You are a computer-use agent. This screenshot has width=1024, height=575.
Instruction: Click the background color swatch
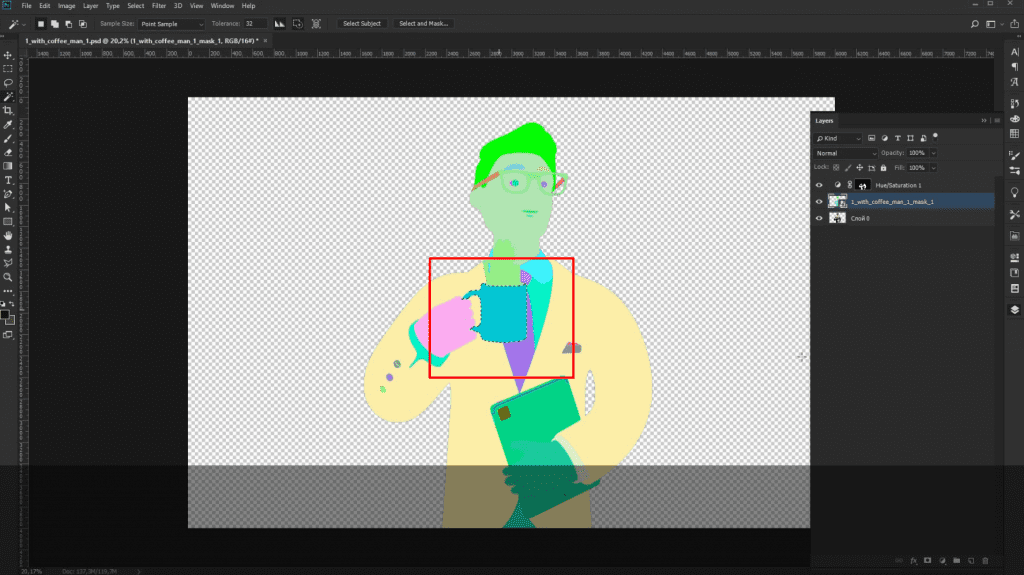(x=10, y=320)
